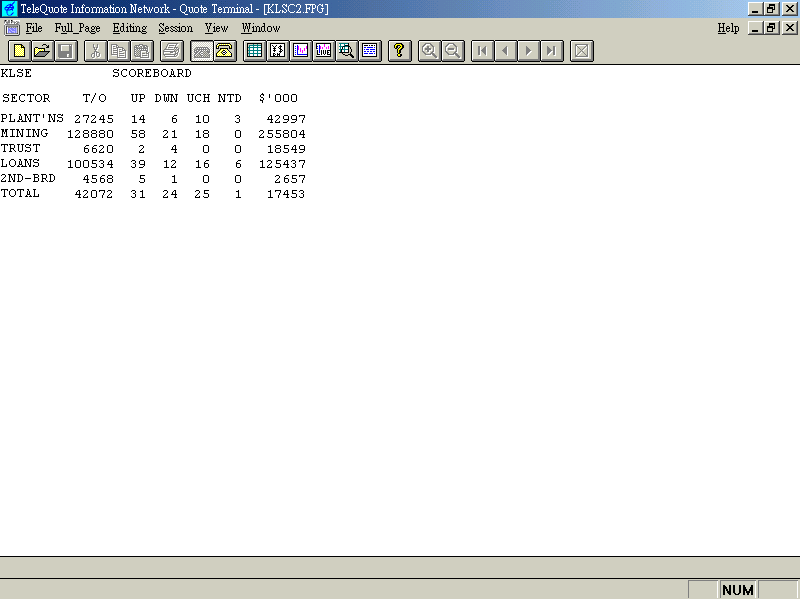This screenshot has width=800, height=600.
Task: Open the Help menu
Action: tap(728, 28)
